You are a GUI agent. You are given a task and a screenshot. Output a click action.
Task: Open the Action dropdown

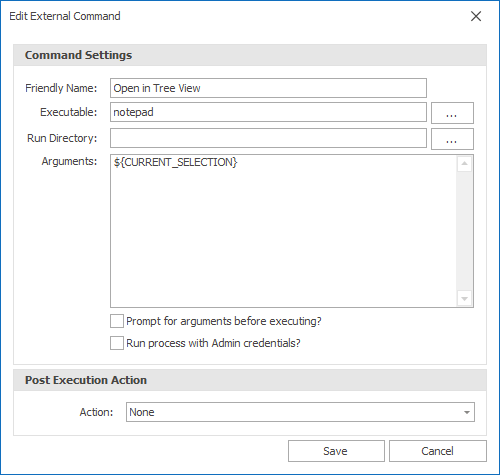point(300,412)
